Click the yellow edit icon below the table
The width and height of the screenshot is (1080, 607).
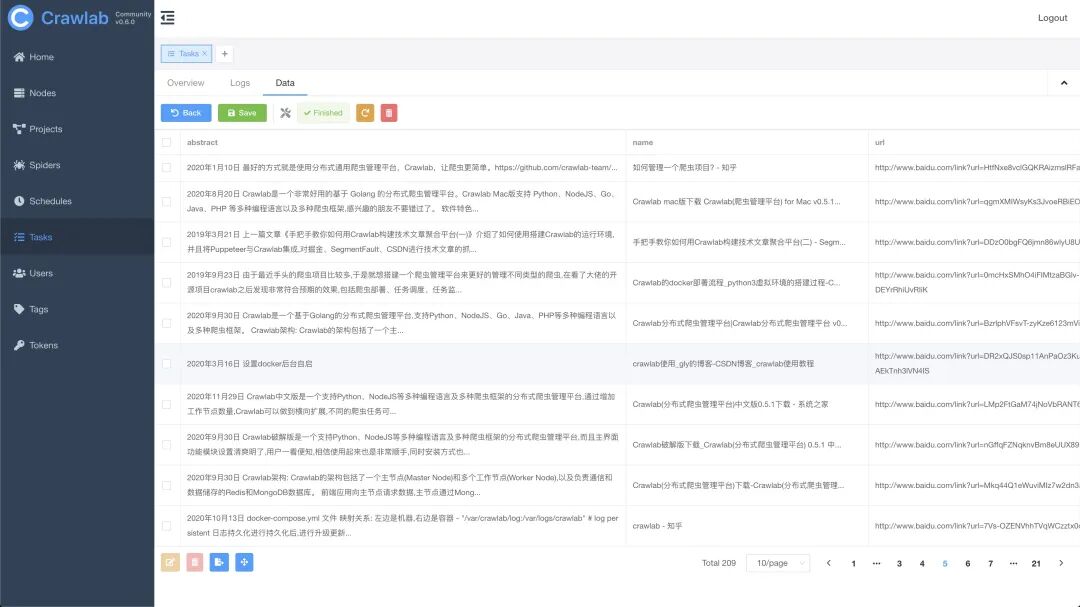pyautogui.click(x=170, y=562)
